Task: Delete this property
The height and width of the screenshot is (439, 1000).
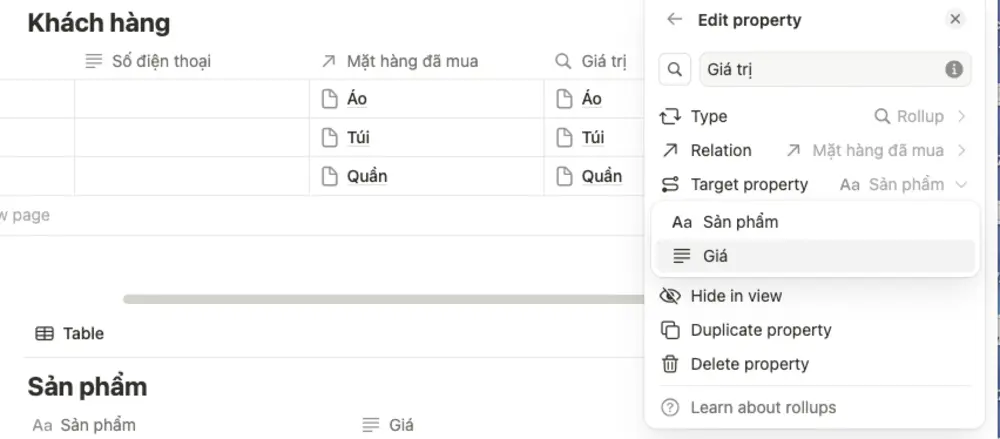Action: 814,364
